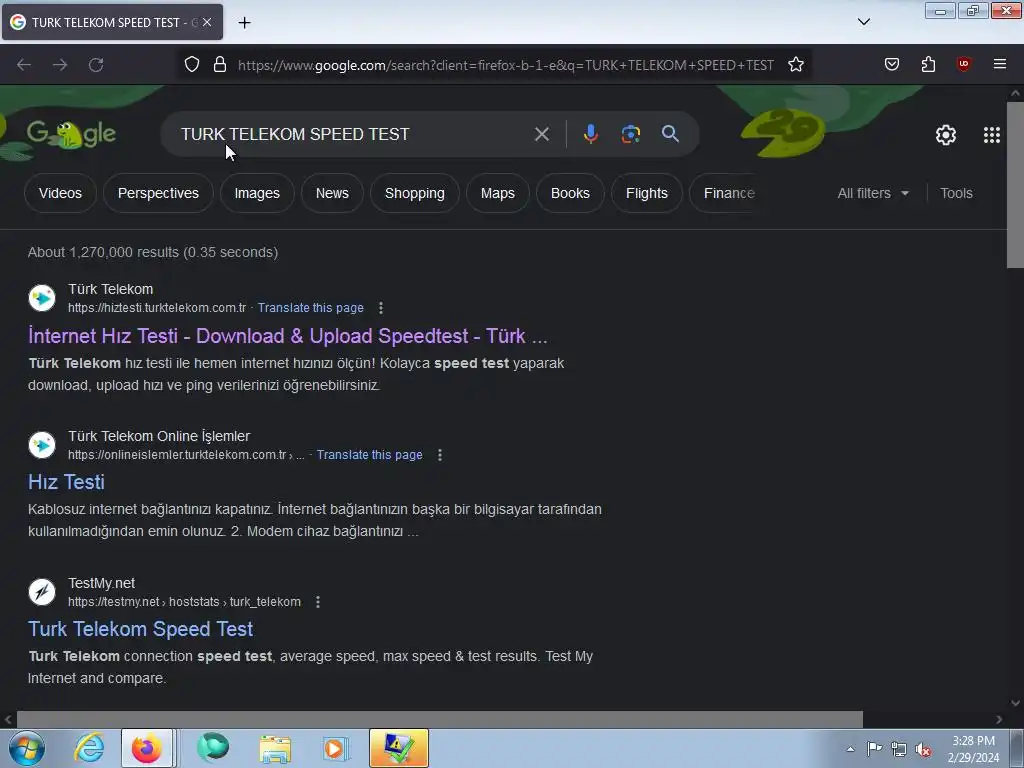Image resolution: width=1024 pixels, height=768 pixels.
Task: Click the scroll down arrow on scrollbar
Action: [x=1015, y=703]
